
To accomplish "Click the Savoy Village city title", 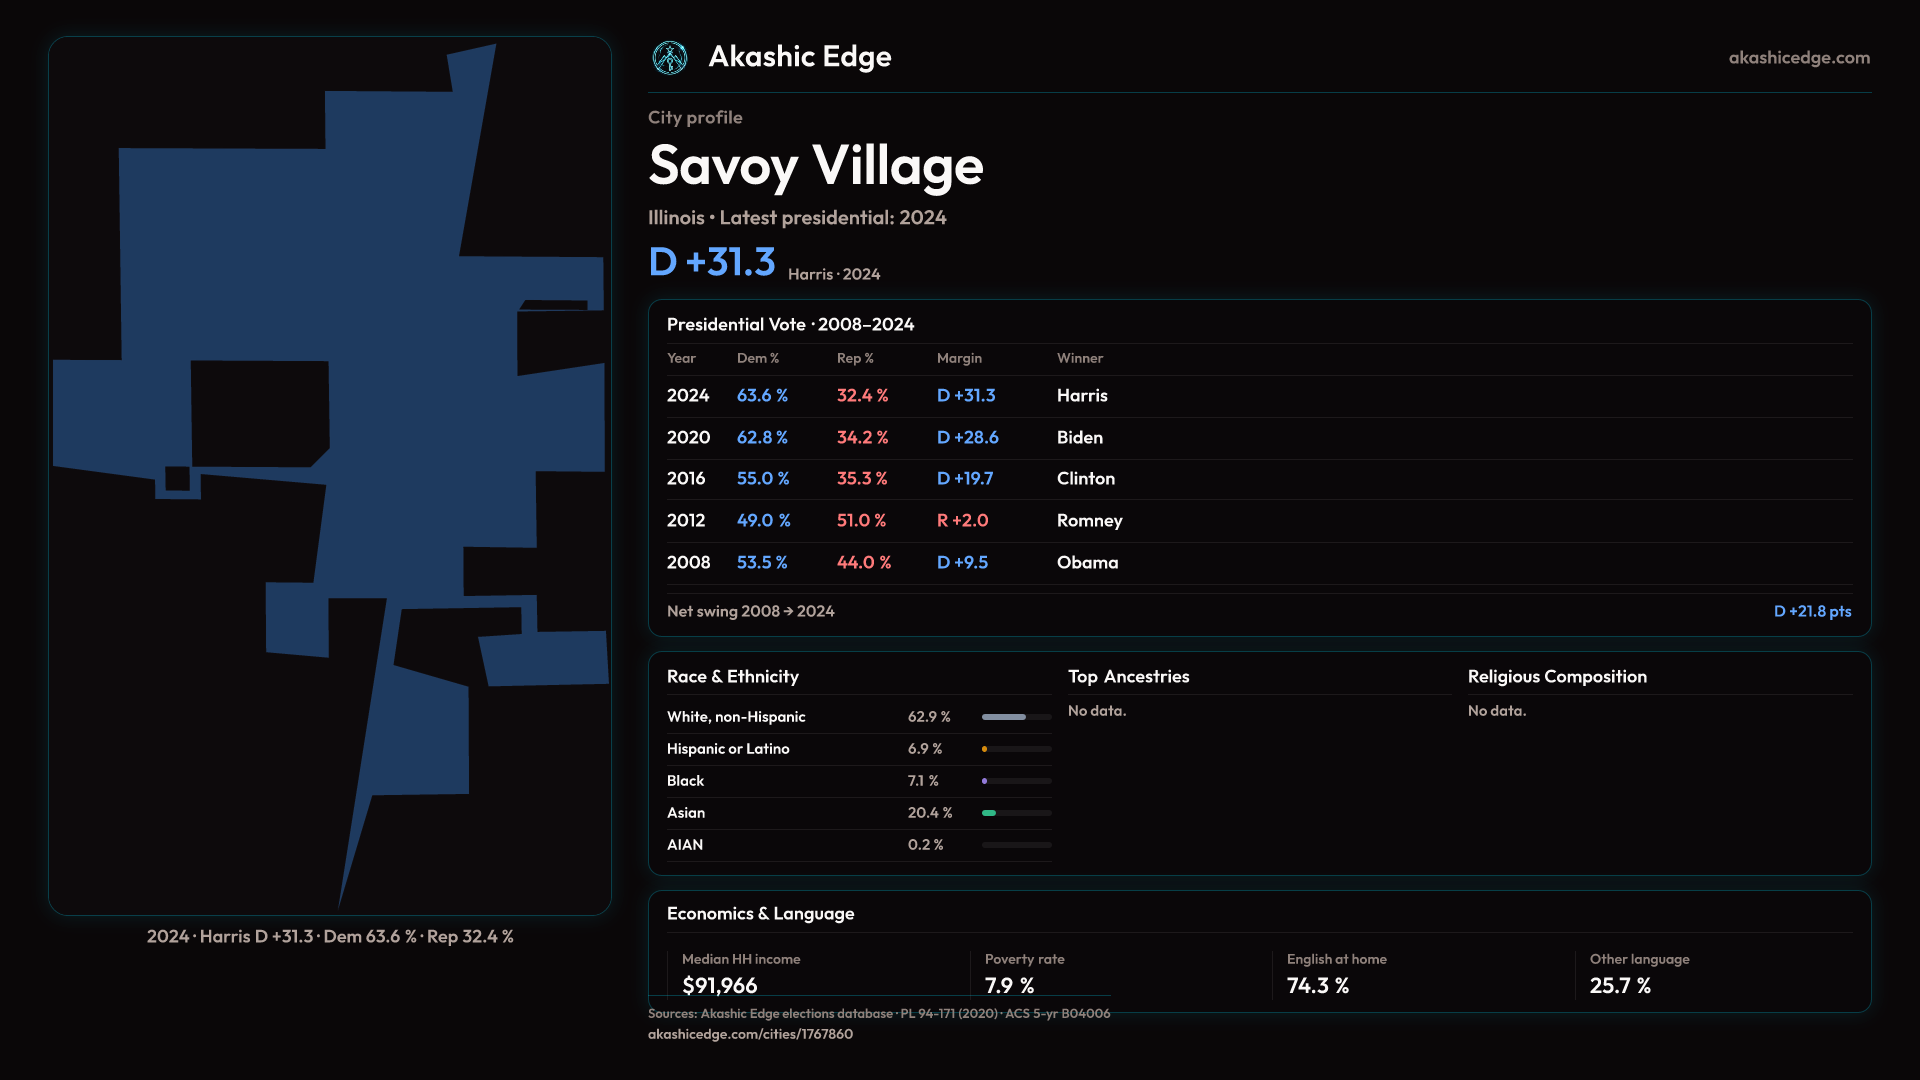I will (x=815, y=166).
